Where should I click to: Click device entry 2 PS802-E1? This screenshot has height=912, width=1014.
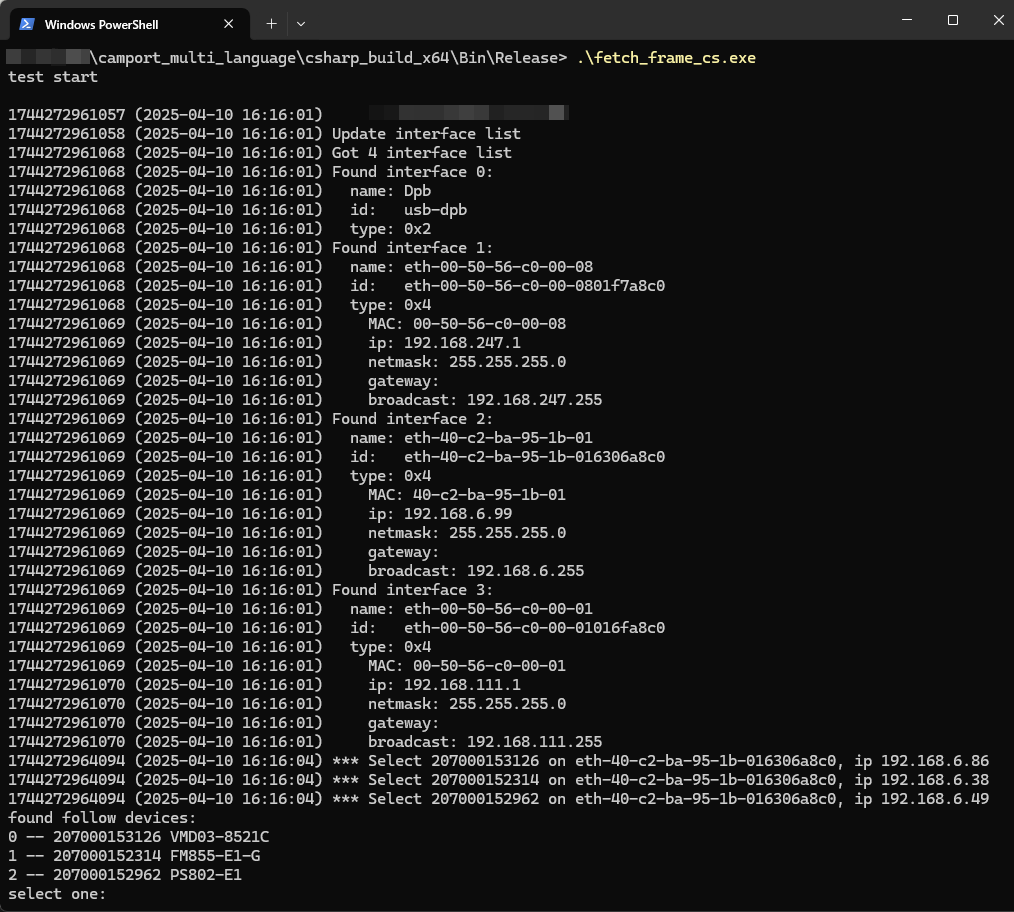tap(125, 874)
